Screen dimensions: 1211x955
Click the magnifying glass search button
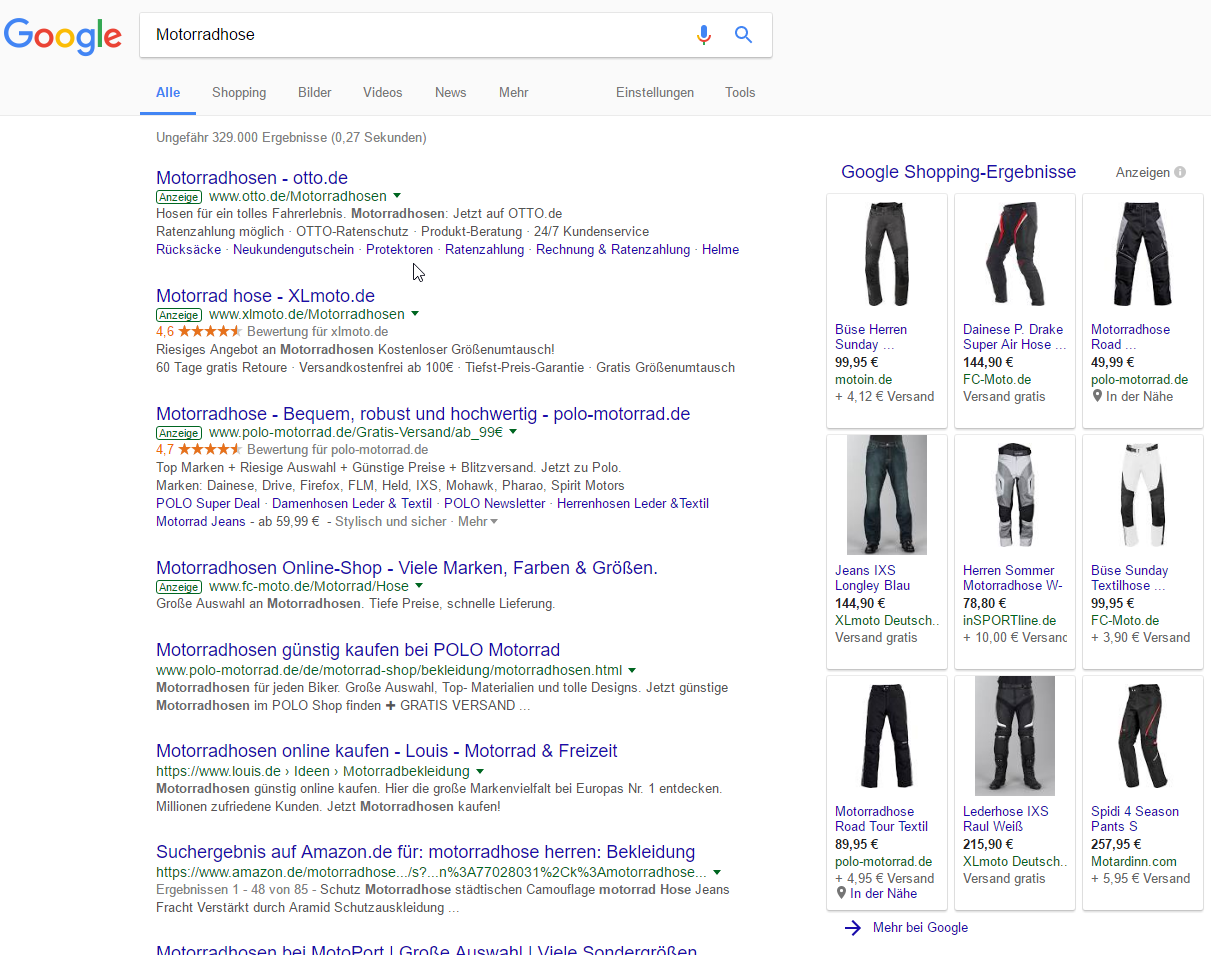(743, 35)
